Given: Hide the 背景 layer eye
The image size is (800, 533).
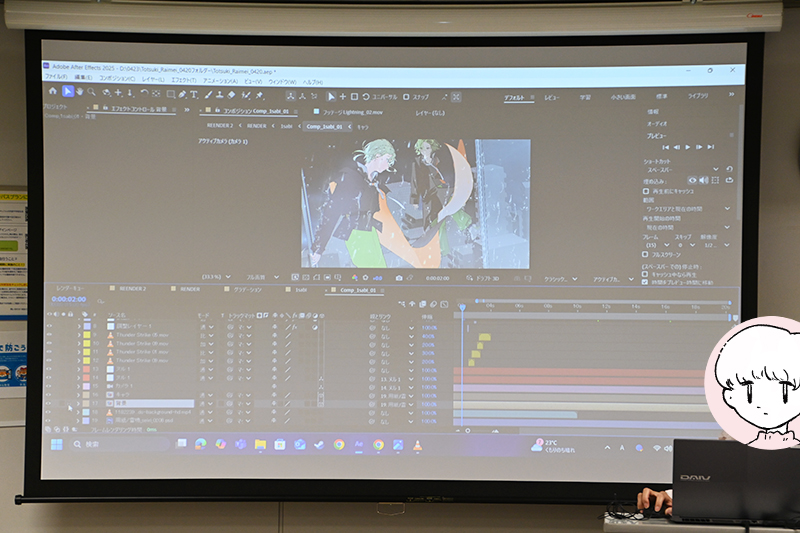Looking at the screenshot, I should coord(49,403).
